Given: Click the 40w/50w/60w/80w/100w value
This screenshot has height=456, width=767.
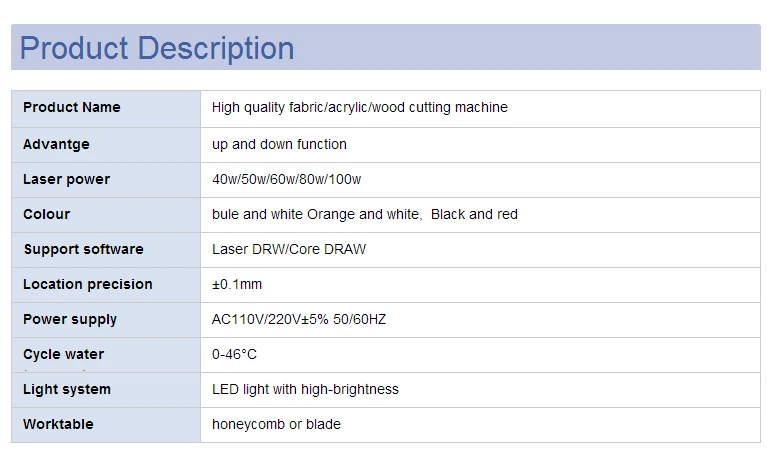Looking at the screenshot, I should 286,180.
